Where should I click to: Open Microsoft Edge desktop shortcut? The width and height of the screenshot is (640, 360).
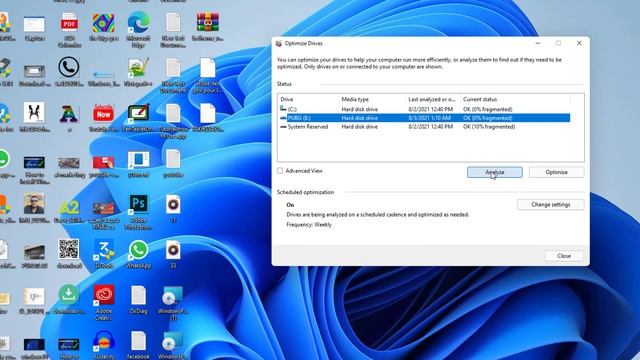coord(138,22)
